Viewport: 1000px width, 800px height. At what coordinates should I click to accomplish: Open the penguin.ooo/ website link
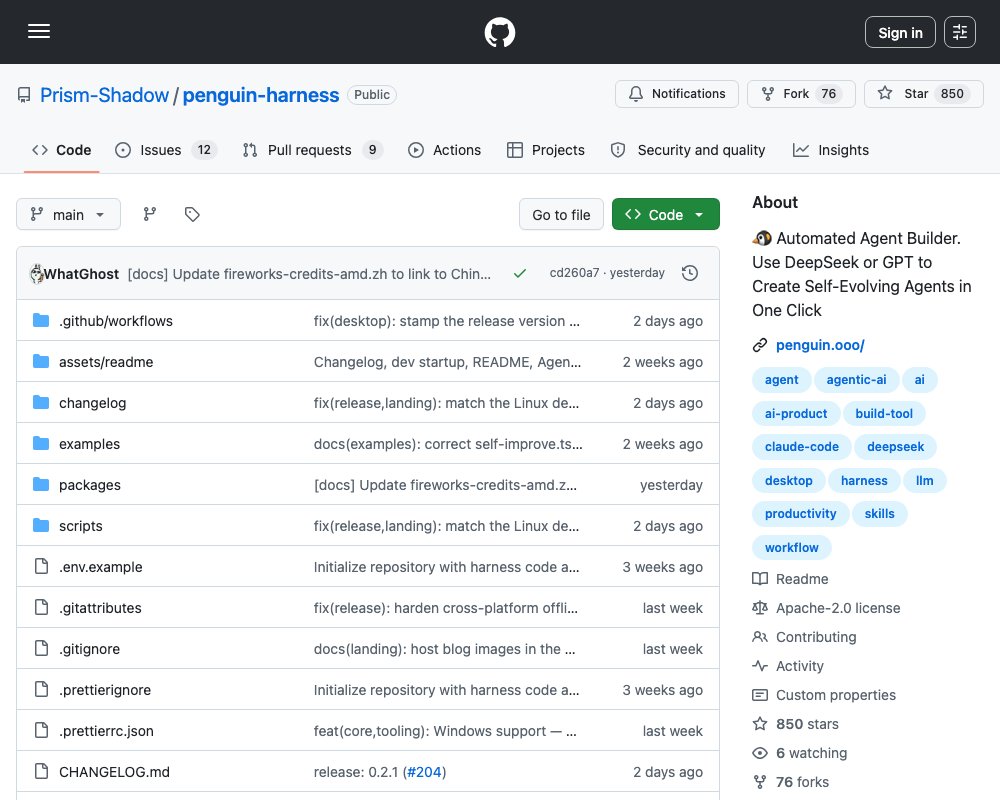(x=820, y=345)
